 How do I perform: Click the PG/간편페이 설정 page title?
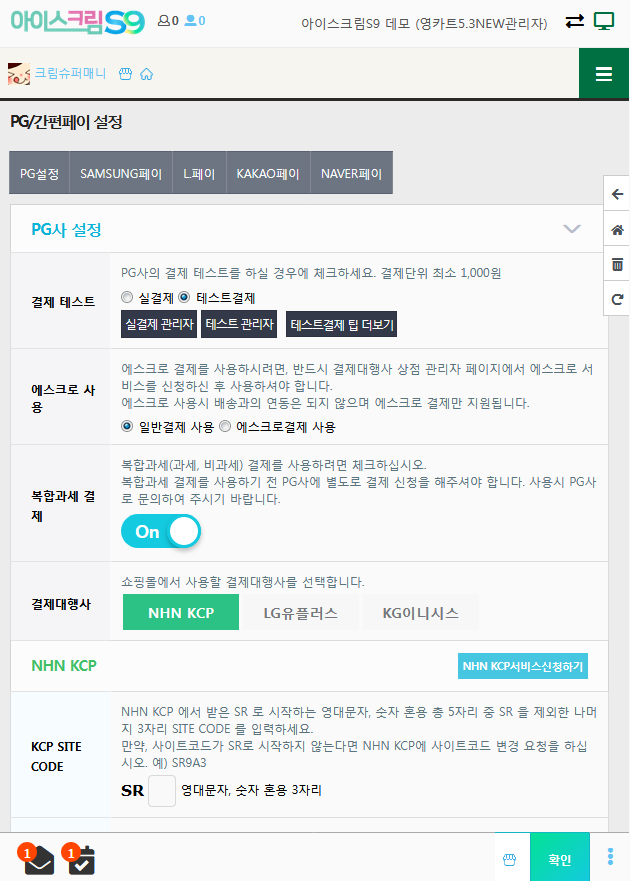(66, 122)
